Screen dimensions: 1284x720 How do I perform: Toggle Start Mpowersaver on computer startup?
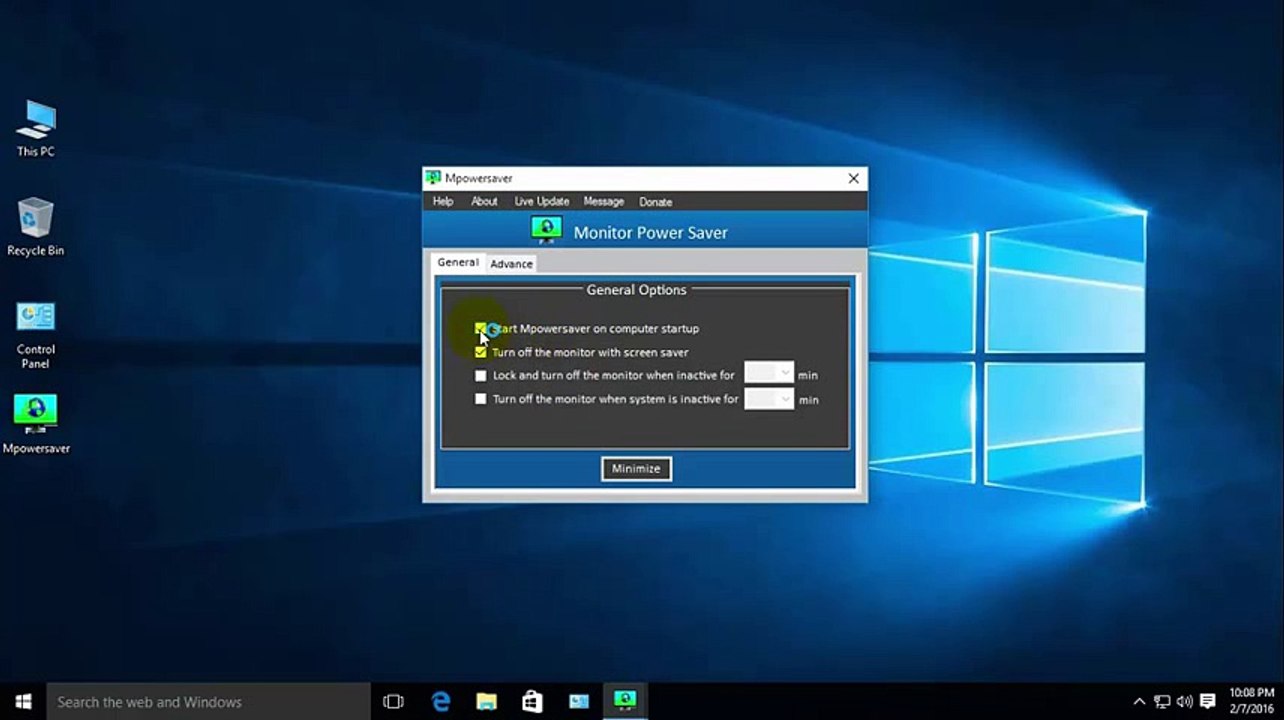(481, 328)
